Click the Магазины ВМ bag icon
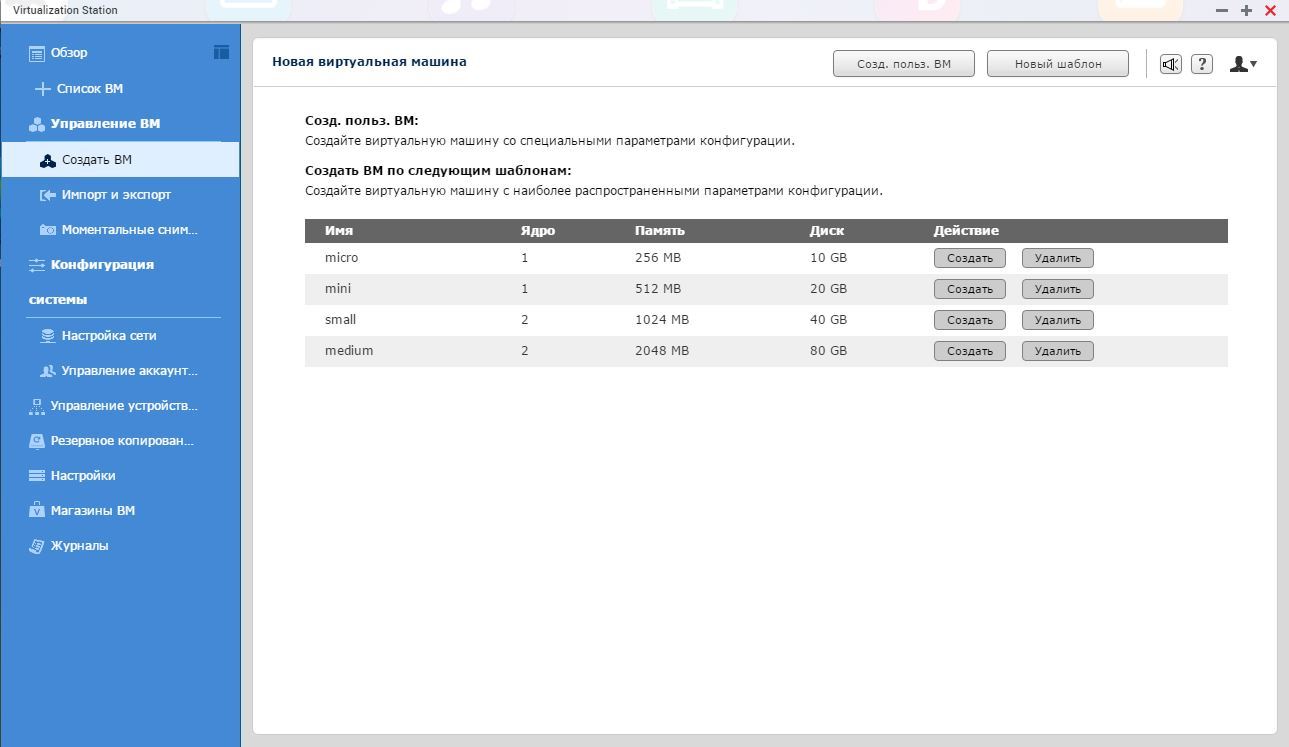 click(37, 510)
